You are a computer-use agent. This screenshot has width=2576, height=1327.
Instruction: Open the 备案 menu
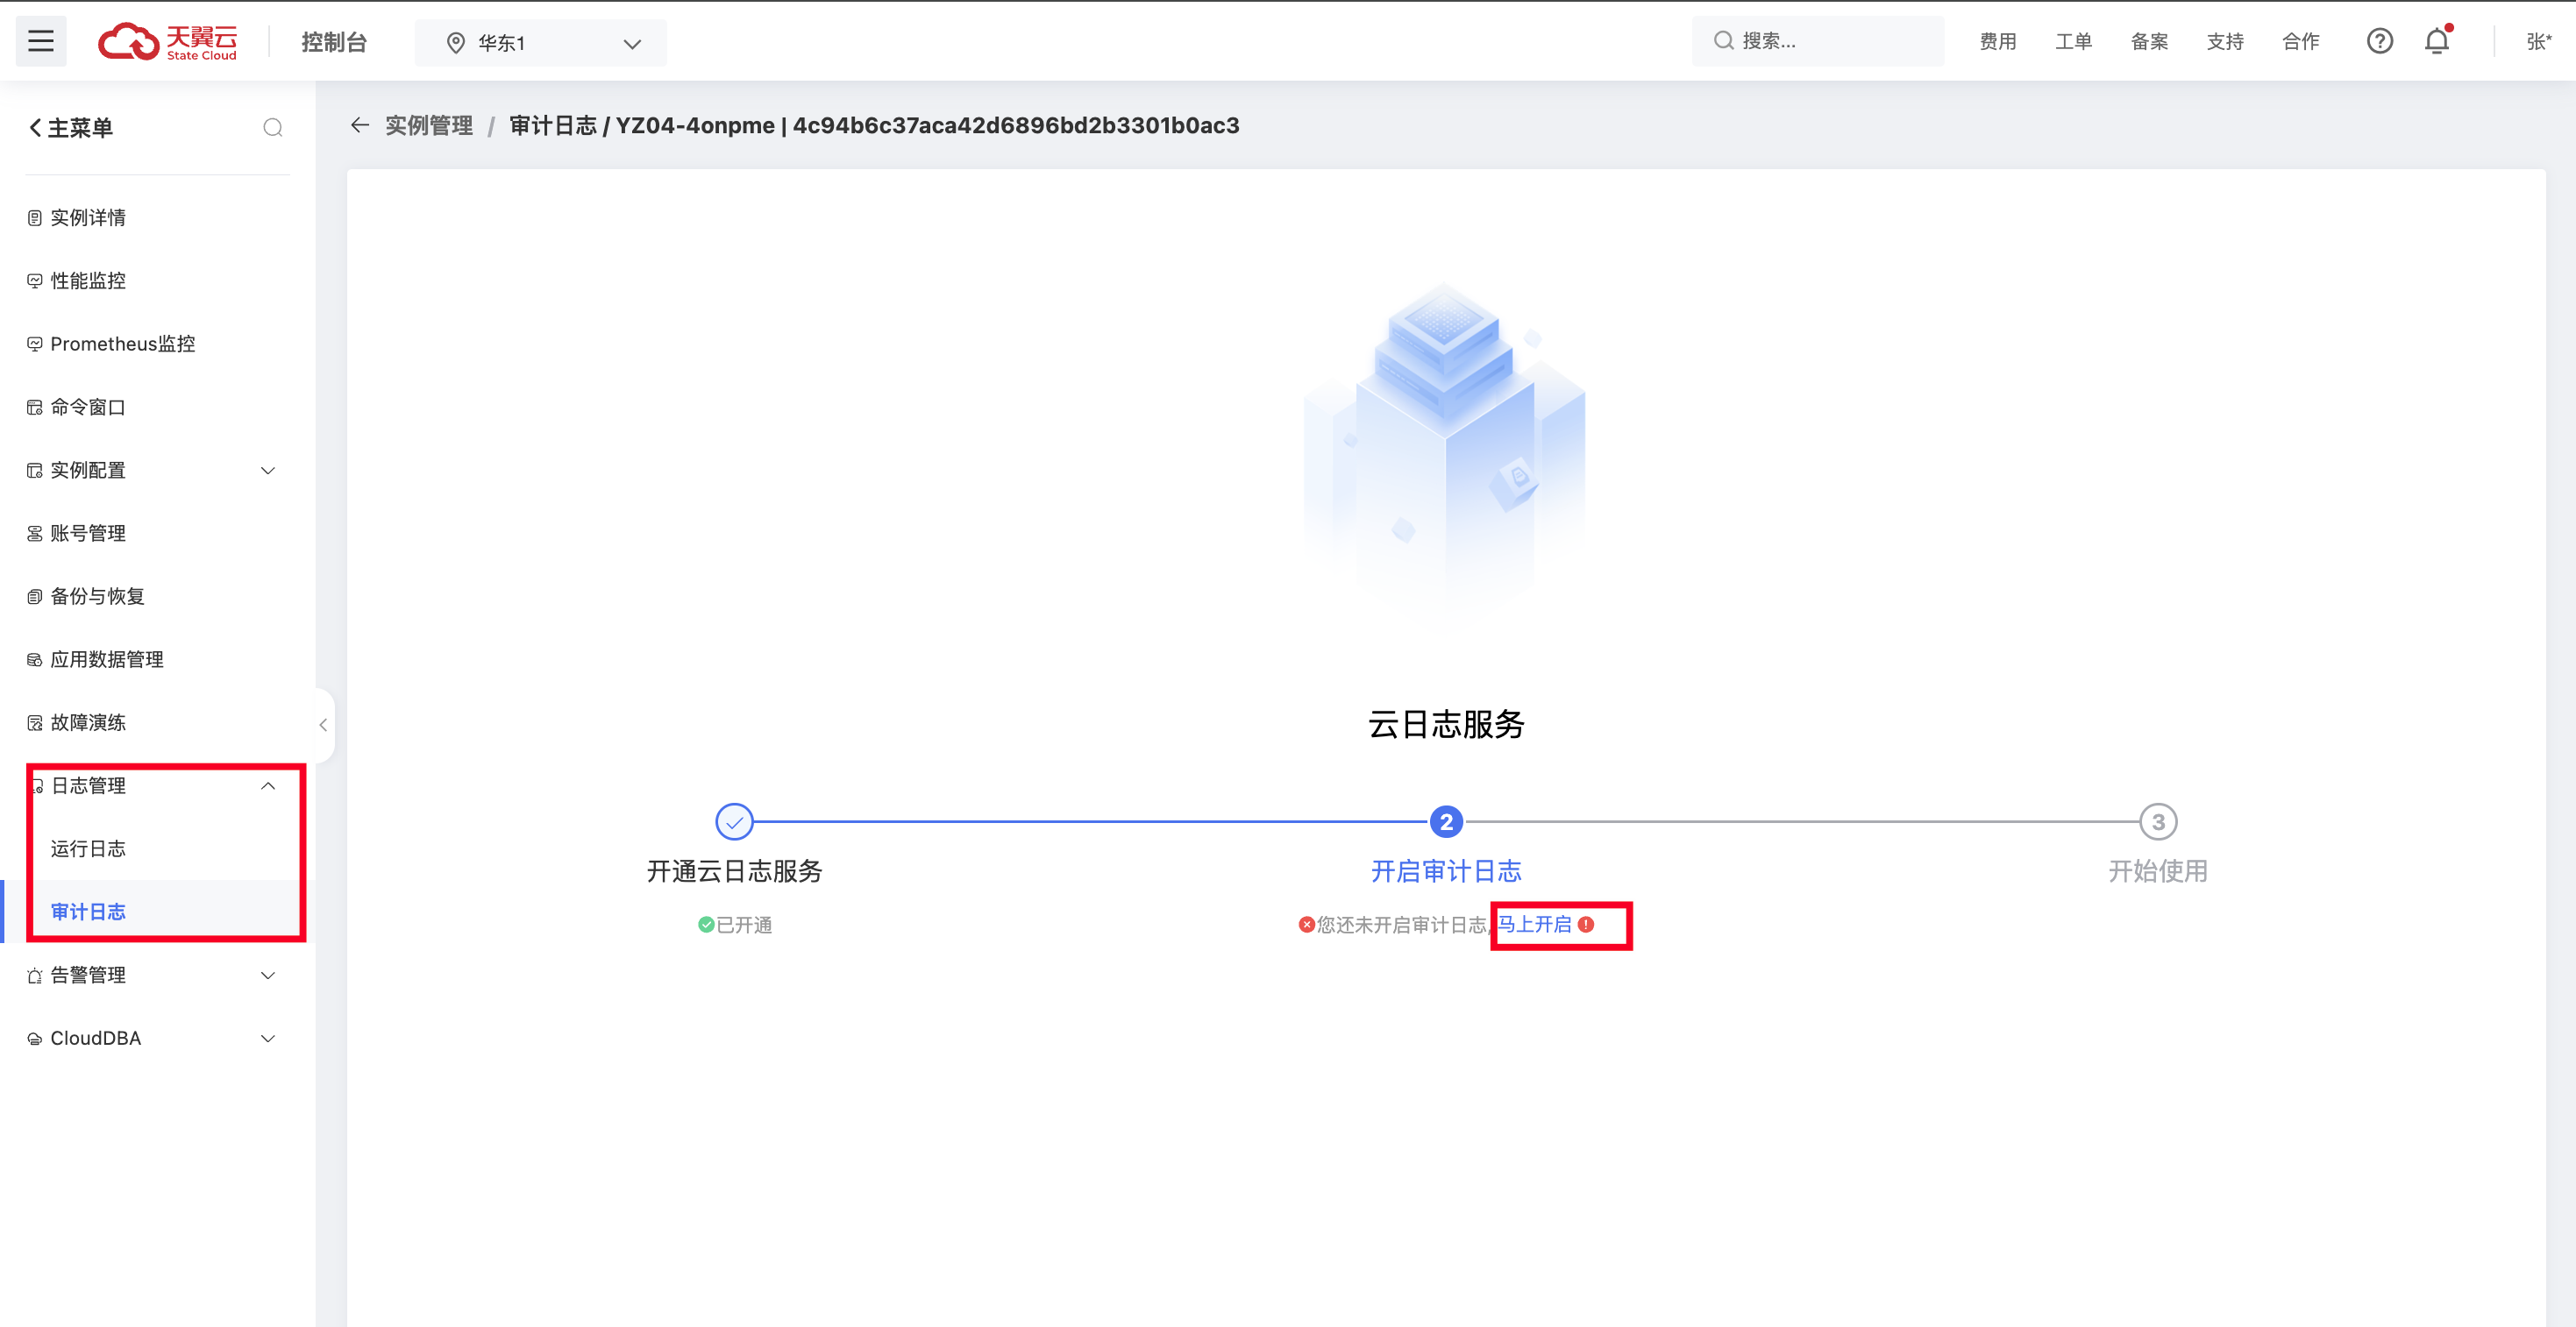2150,42
